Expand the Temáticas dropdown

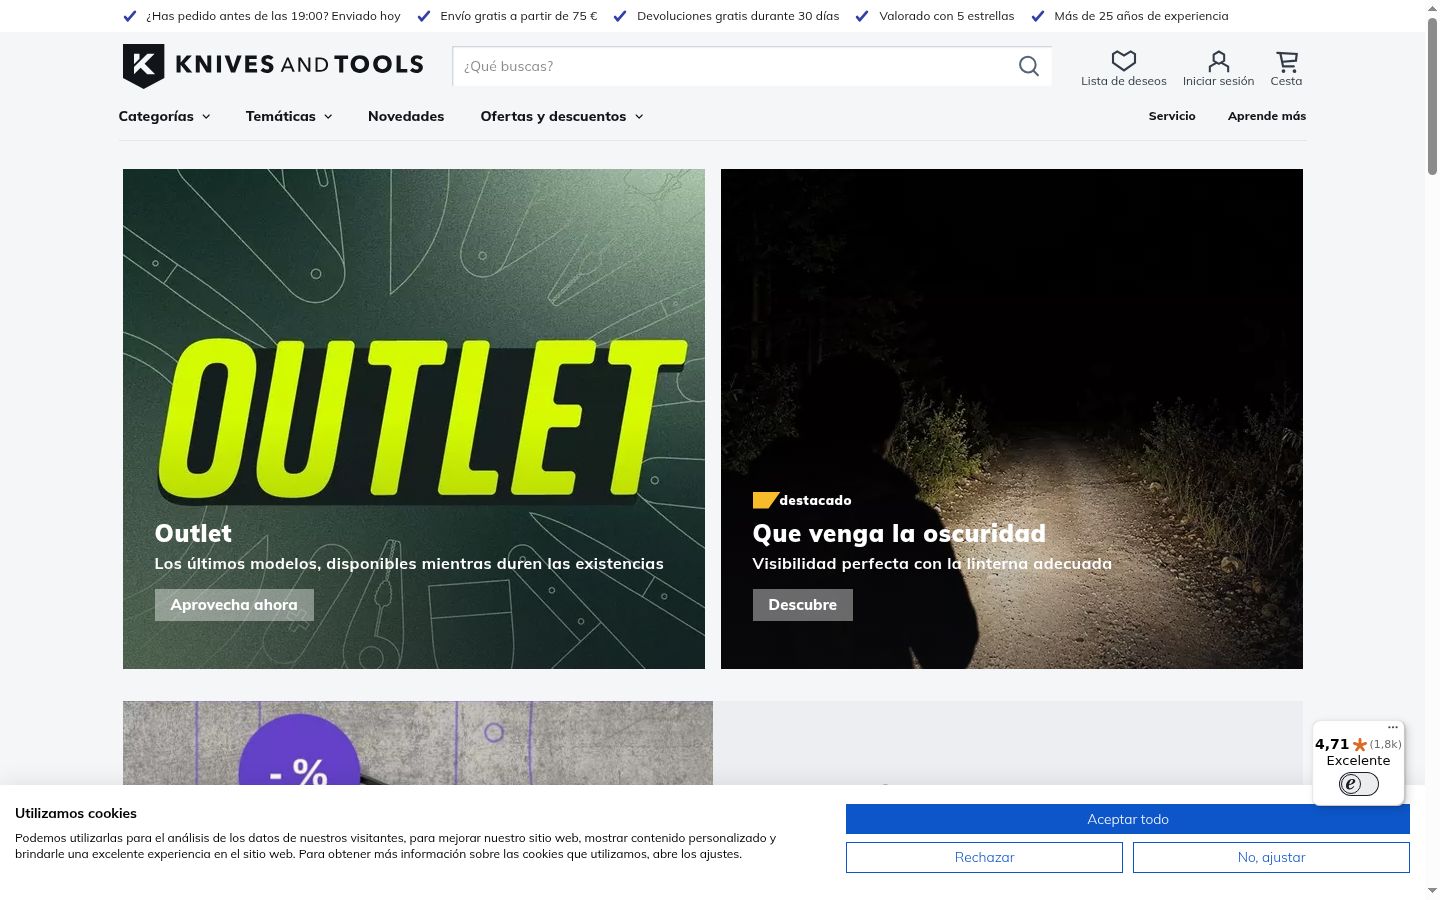289,116
